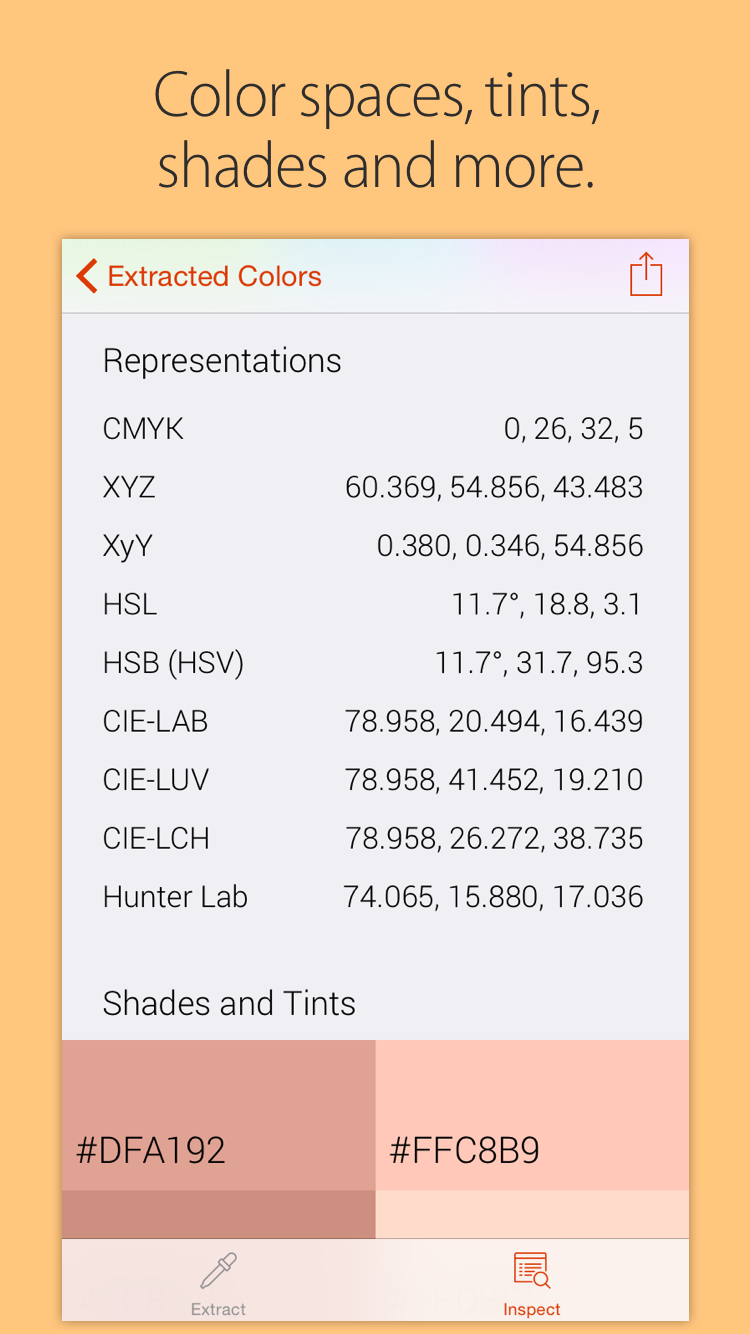Tap the HSL value row
This screenshot has height=1334, width=750.
pyautogui.click(x=373, y=605)
